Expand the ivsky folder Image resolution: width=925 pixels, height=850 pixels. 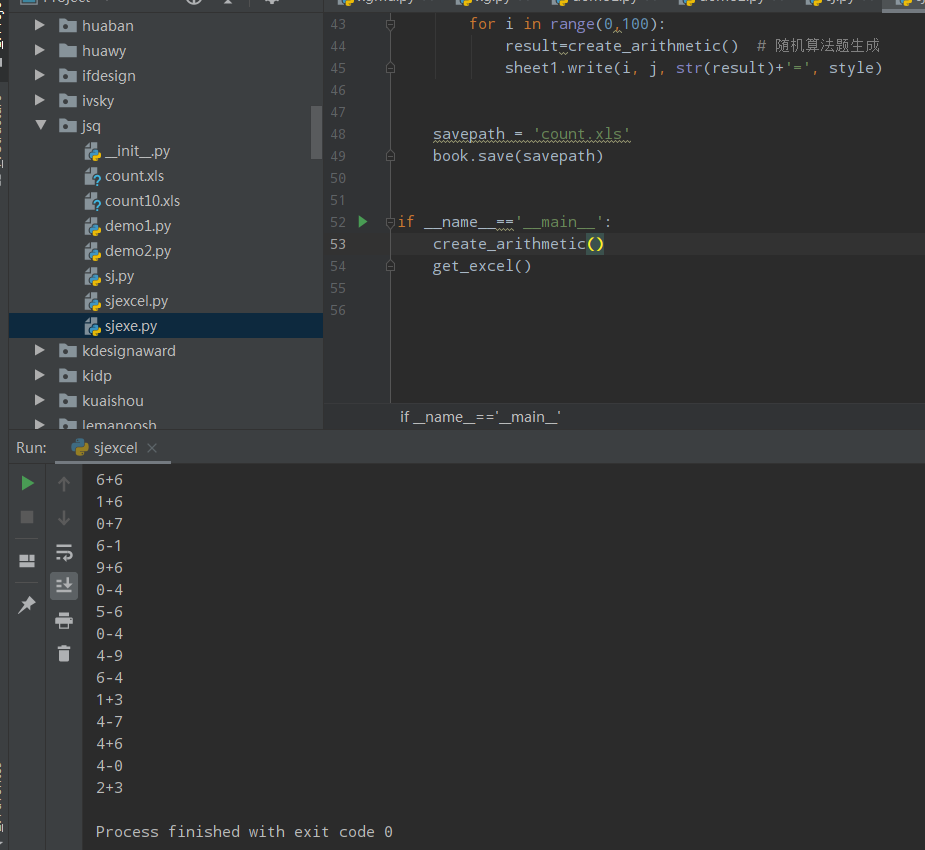[40, 100]
